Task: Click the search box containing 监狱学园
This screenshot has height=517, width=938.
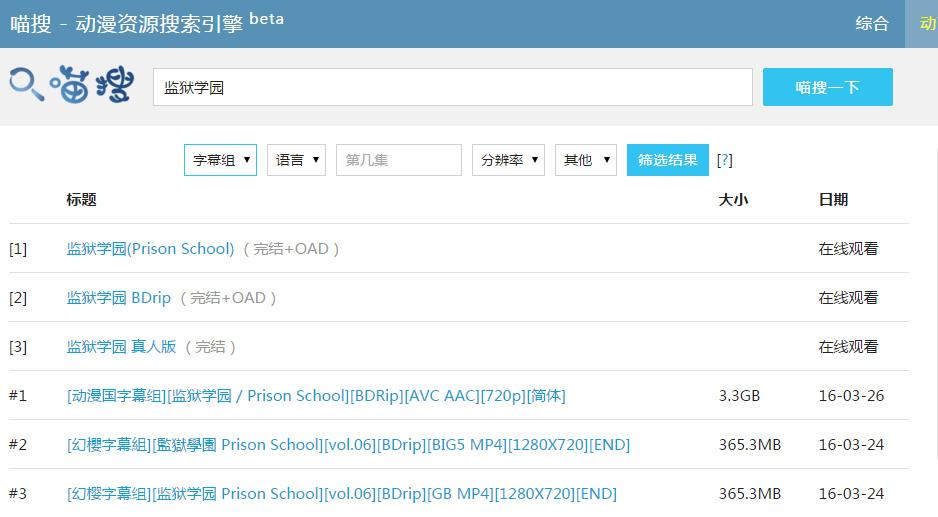Action: [x=452, y=87]
